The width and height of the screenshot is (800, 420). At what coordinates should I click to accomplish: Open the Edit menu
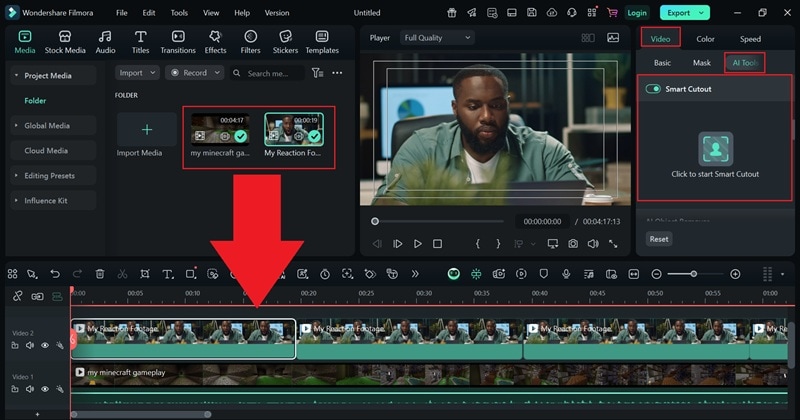click(148, 13)
